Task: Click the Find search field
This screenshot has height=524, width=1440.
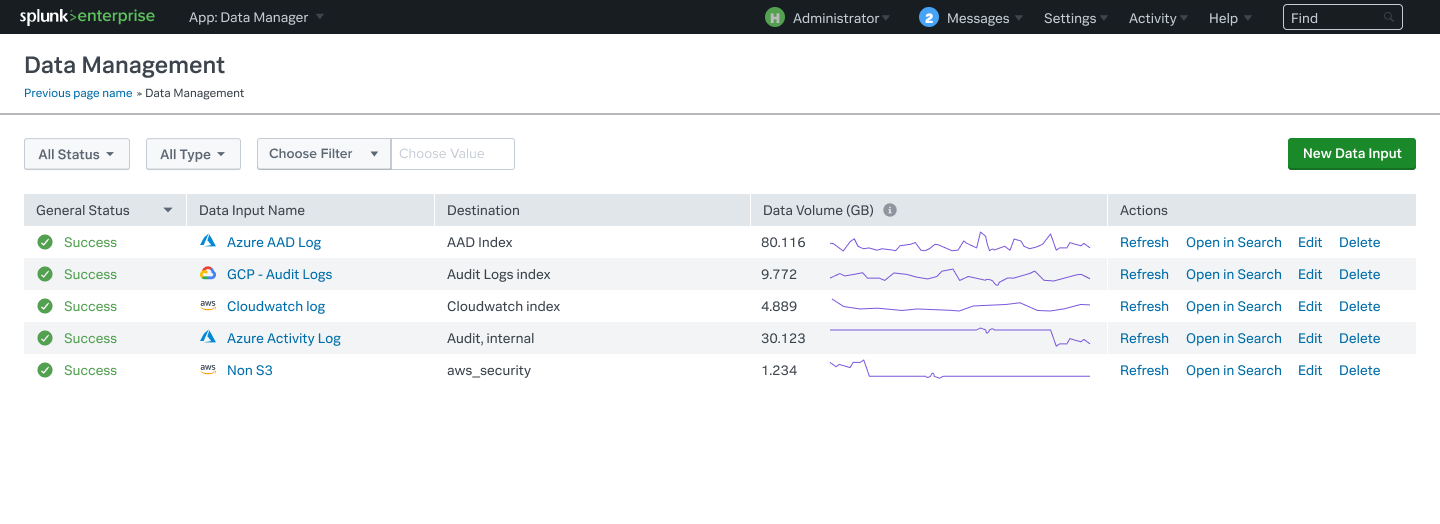Action: coord(1343,18)
